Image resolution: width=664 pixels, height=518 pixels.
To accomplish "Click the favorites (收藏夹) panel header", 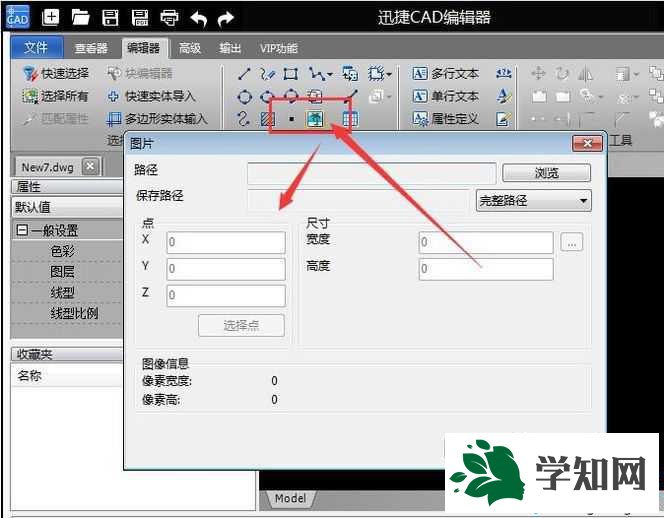I will (x=67, y=354).
